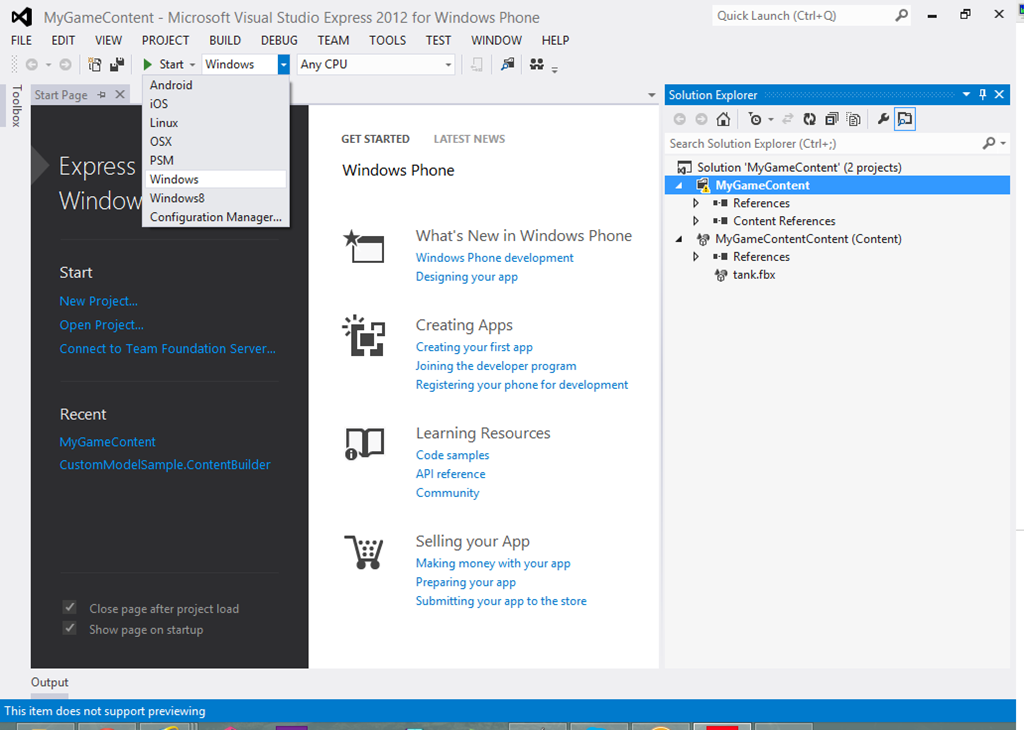Screen dimensions: 1024x730
Task: Choose Configuration Manager... from the dropdown list
Action: [216, 217]
